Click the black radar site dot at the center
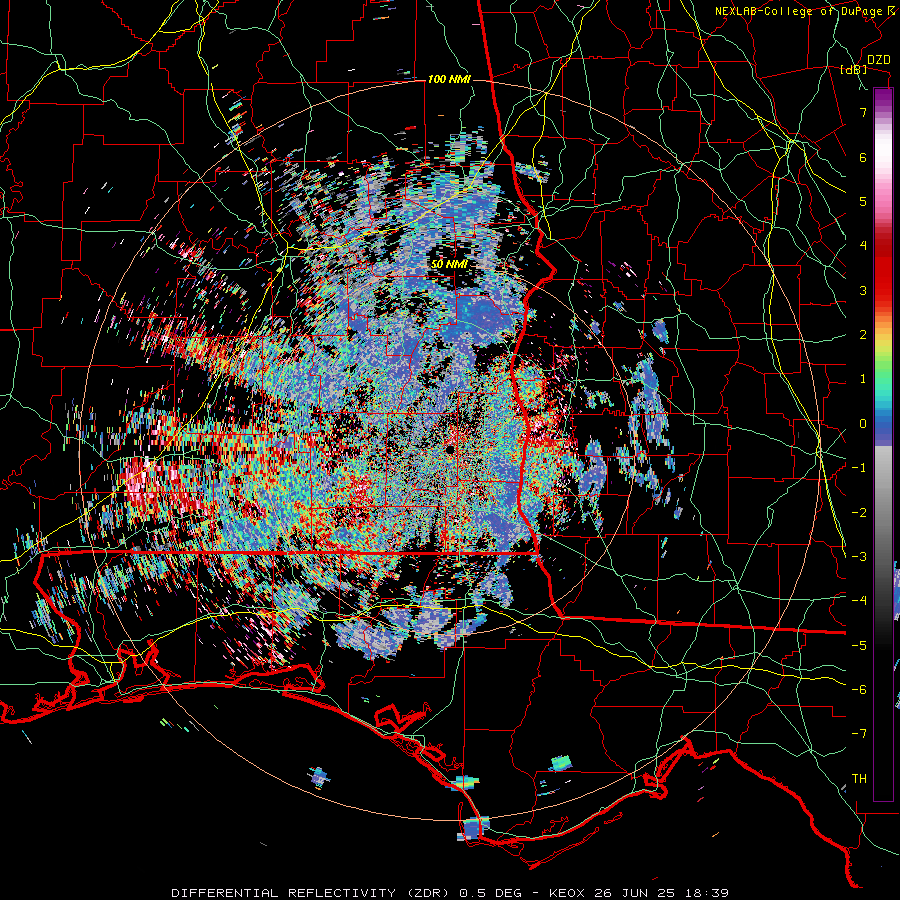The image size is (900, 900). tap(449, 448)
